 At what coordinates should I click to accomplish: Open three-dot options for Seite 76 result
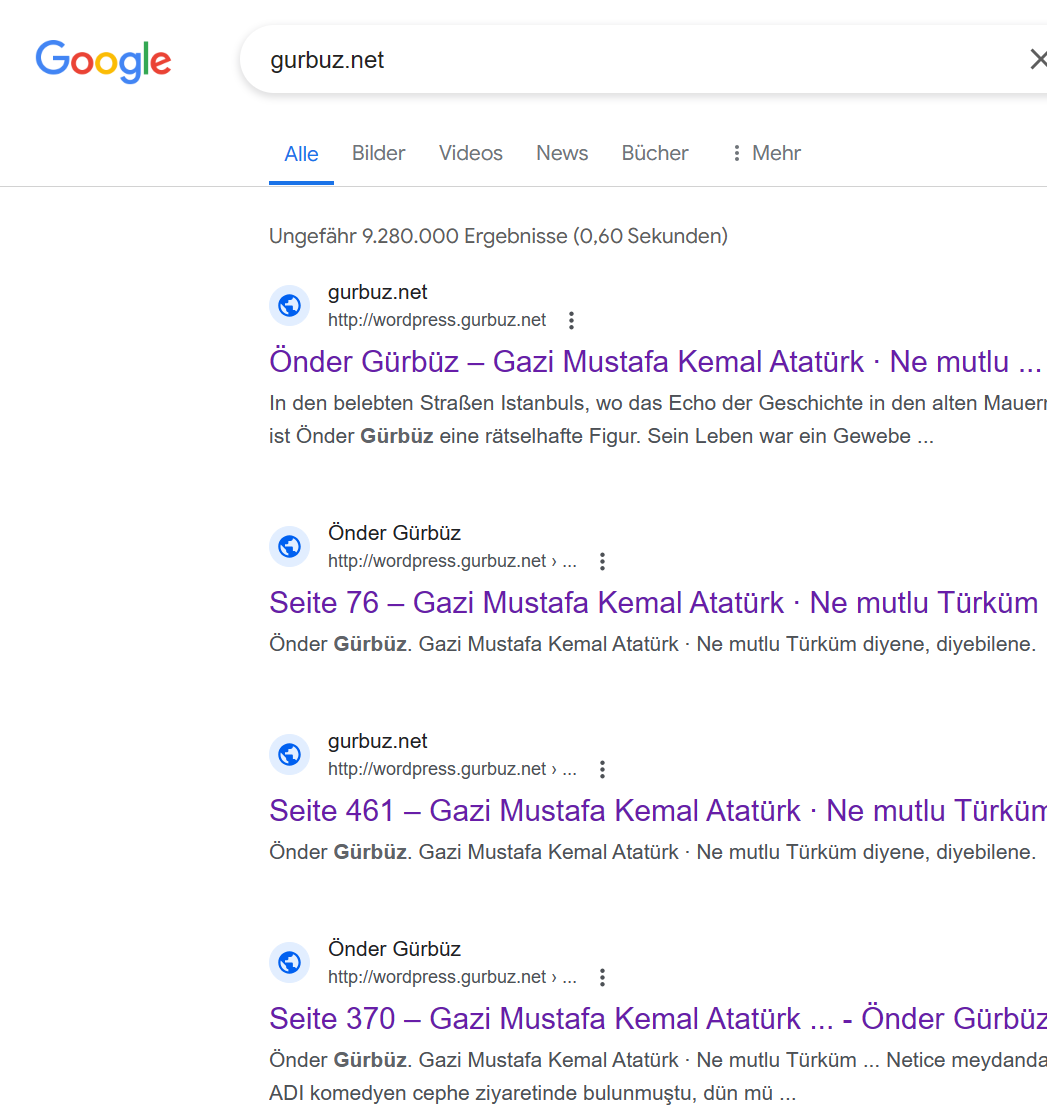click(602, 562)
